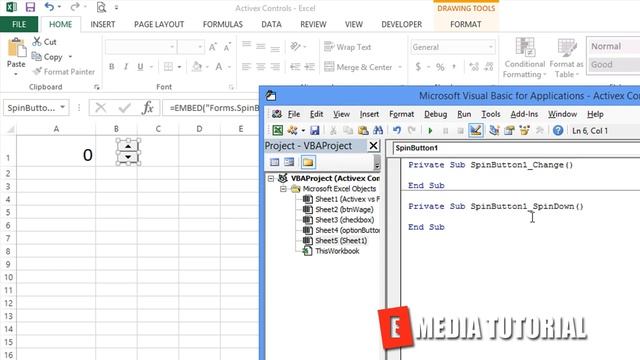The width and height of the screenshot is (640, 360).
Task: Open the INSERT ribbon tab
Action: [x=102, y=24]
